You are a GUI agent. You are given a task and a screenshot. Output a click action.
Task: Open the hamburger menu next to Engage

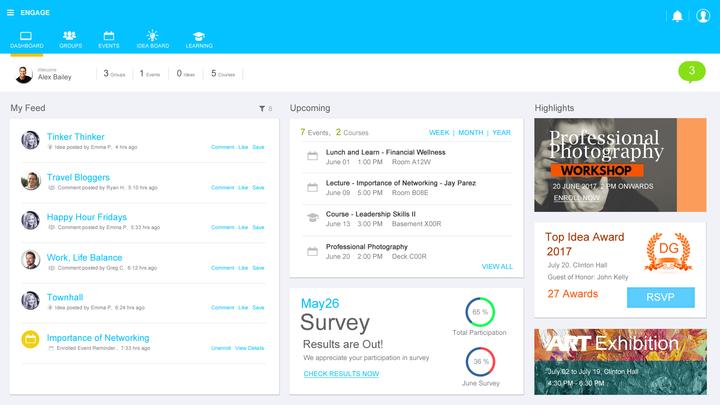point(10,13)
